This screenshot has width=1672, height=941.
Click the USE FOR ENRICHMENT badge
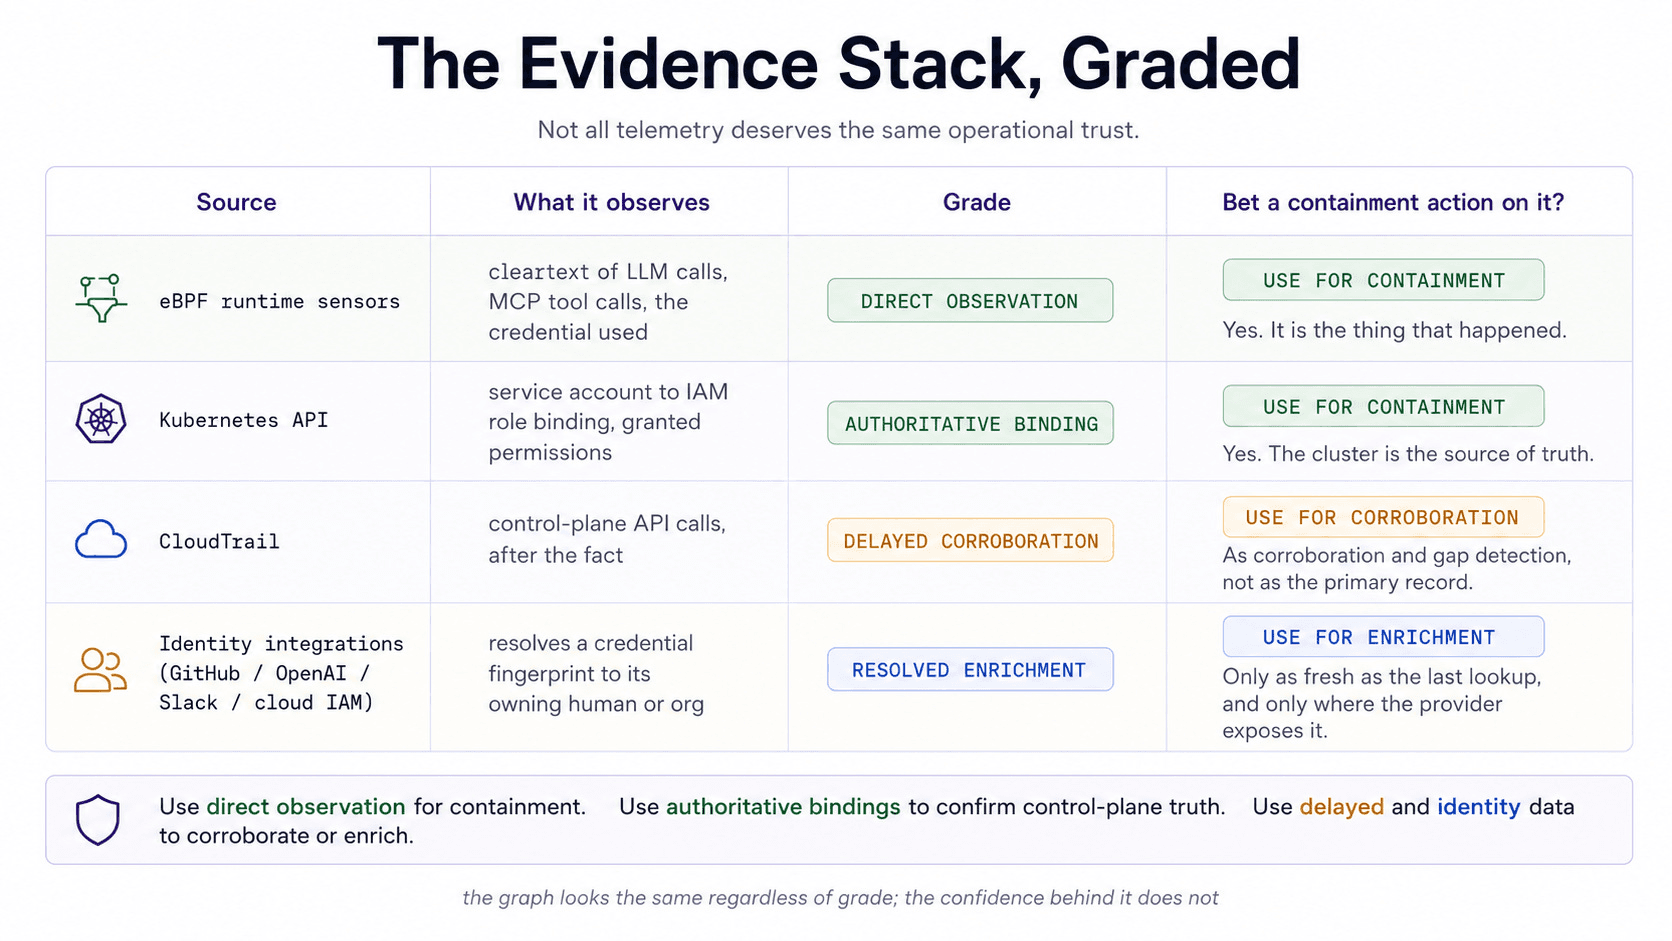point(1383,637)
